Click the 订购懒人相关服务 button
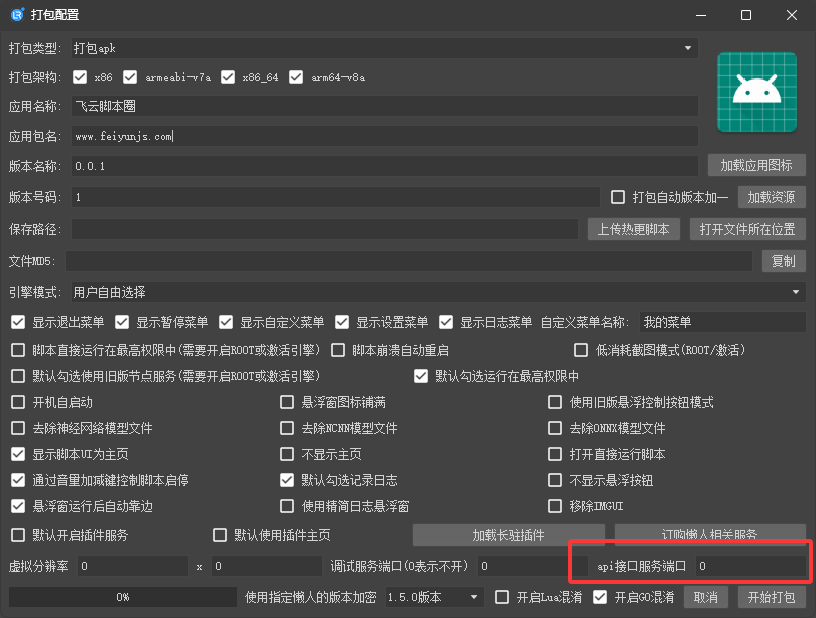Image resolution: width=816 pixels, height=618 pixels. click(710, 535)
